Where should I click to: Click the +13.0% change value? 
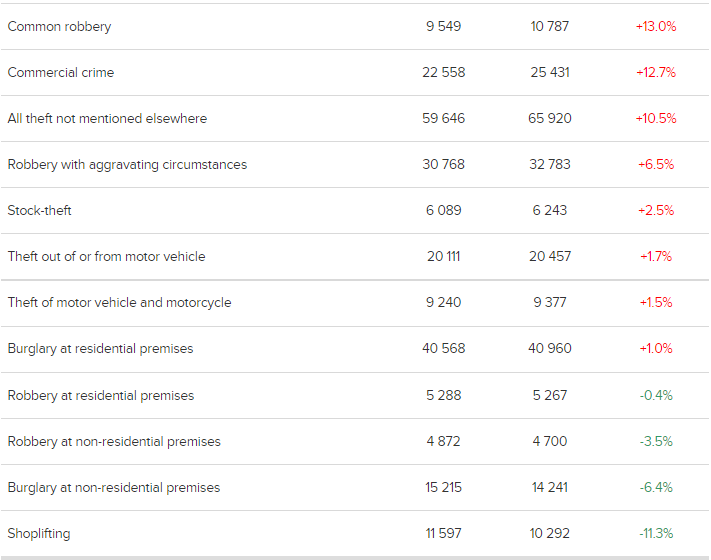(x=656, y=26)
